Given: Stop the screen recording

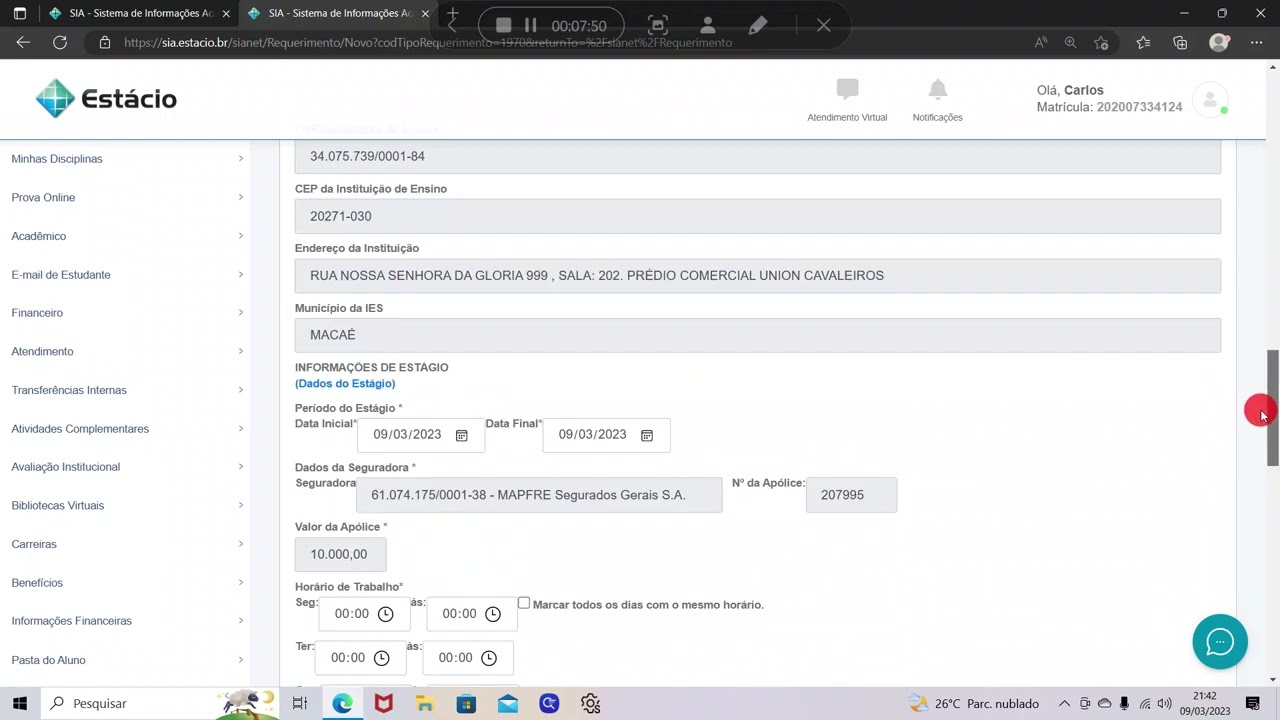Looking at the screenshot, I should coord(504,25).
